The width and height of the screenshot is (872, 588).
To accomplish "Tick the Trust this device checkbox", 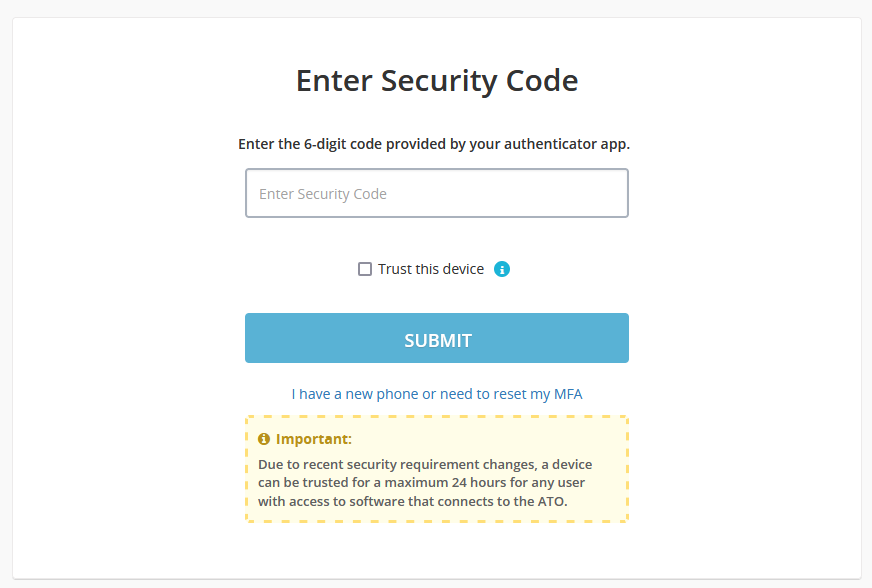I will tap(365, 269).
